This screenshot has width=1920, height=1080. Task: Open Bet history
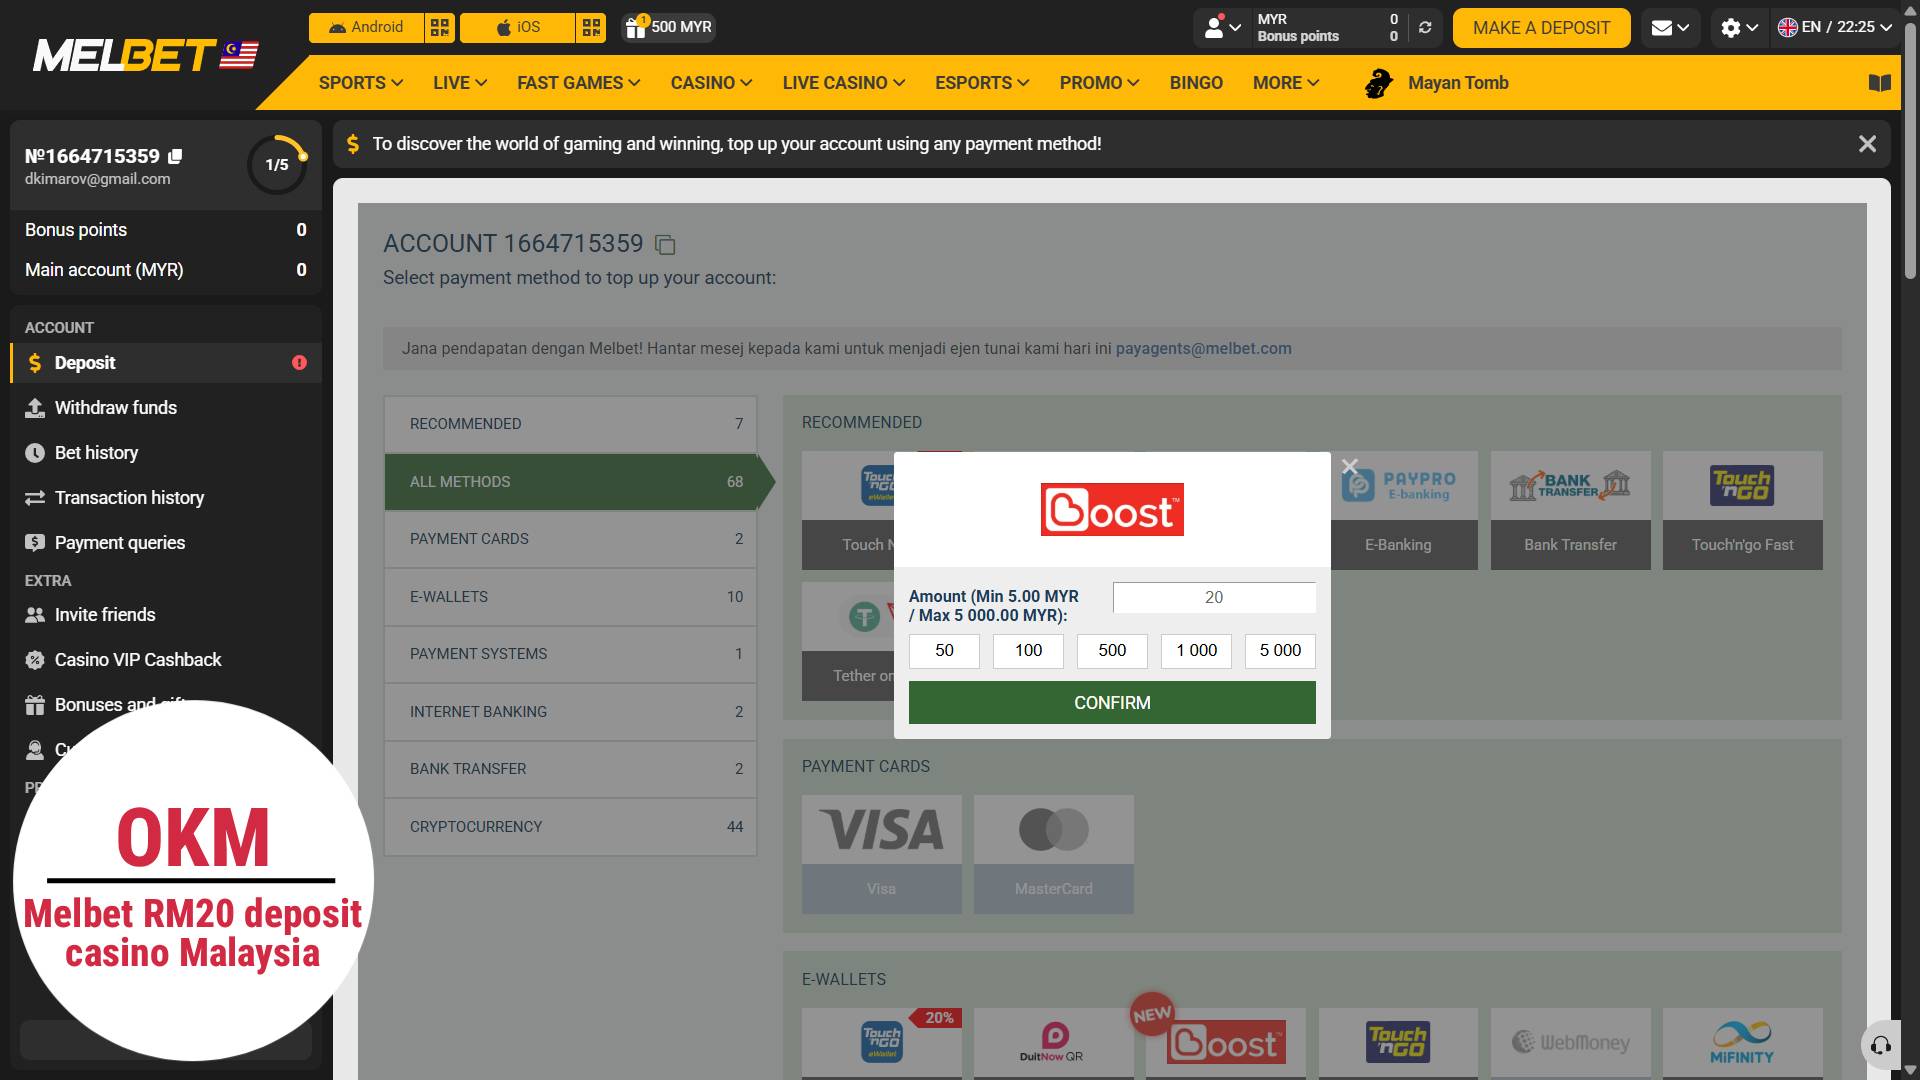pos(166,453)
